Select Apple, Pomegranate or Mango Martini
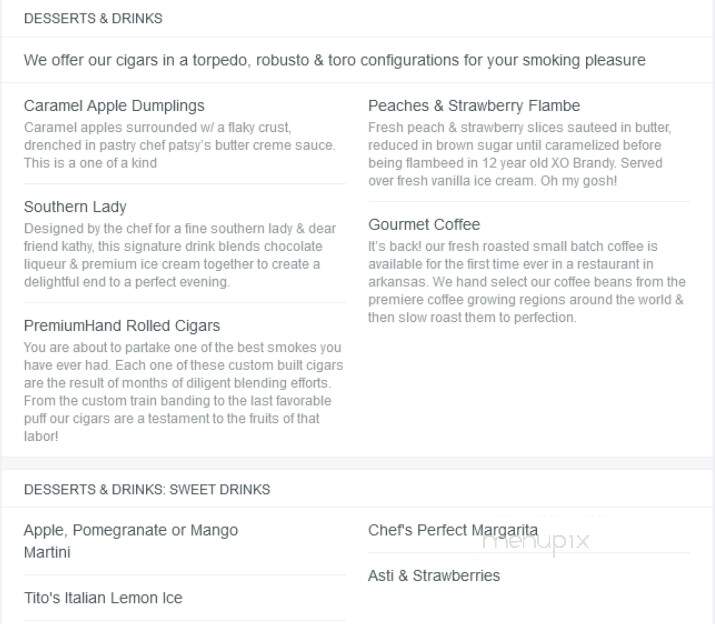Image resolution: width=715 pixels, height=624 pixels. pos(131,541)
